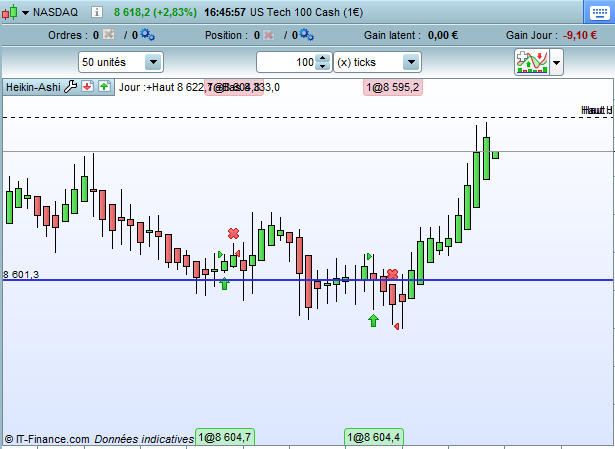Open the keyboard shortcut icon at top right
The width and height of the screenshot is (615, 449).
599,13
